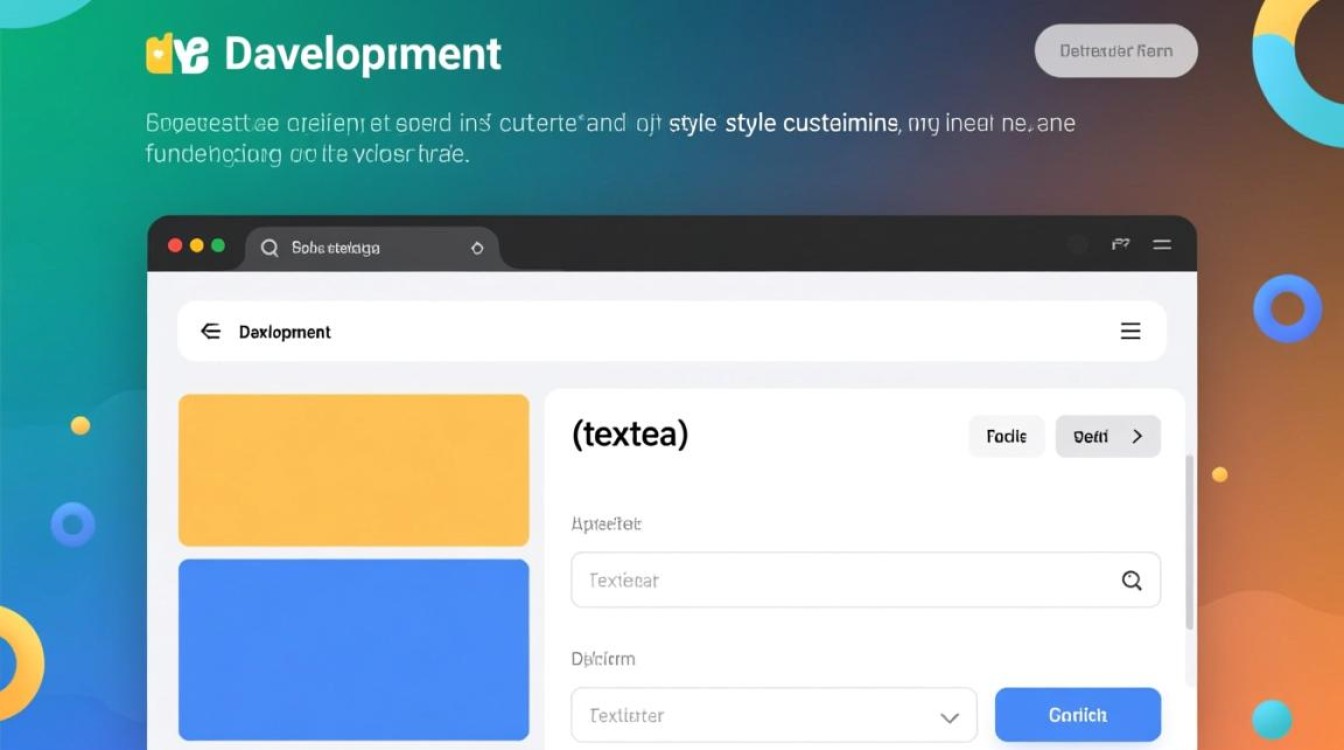The image size is (1344, 750).
Task: Select the yellow color swatch in the sidebar
Action: click(352, 470)
